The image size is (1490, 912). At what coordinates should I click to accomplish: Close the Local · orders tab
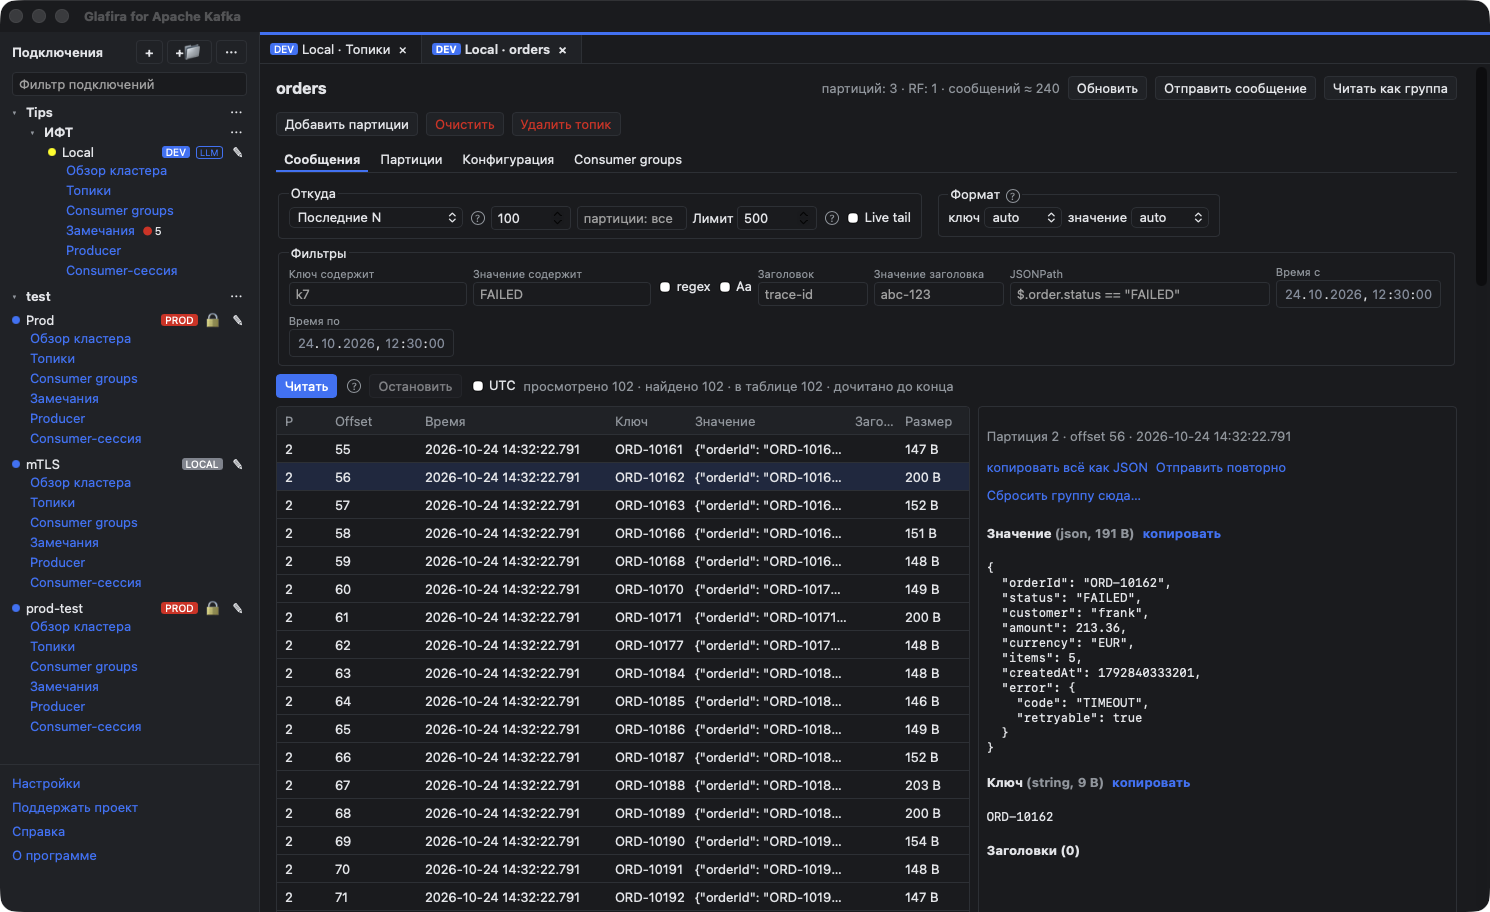(x=563, y=50)
